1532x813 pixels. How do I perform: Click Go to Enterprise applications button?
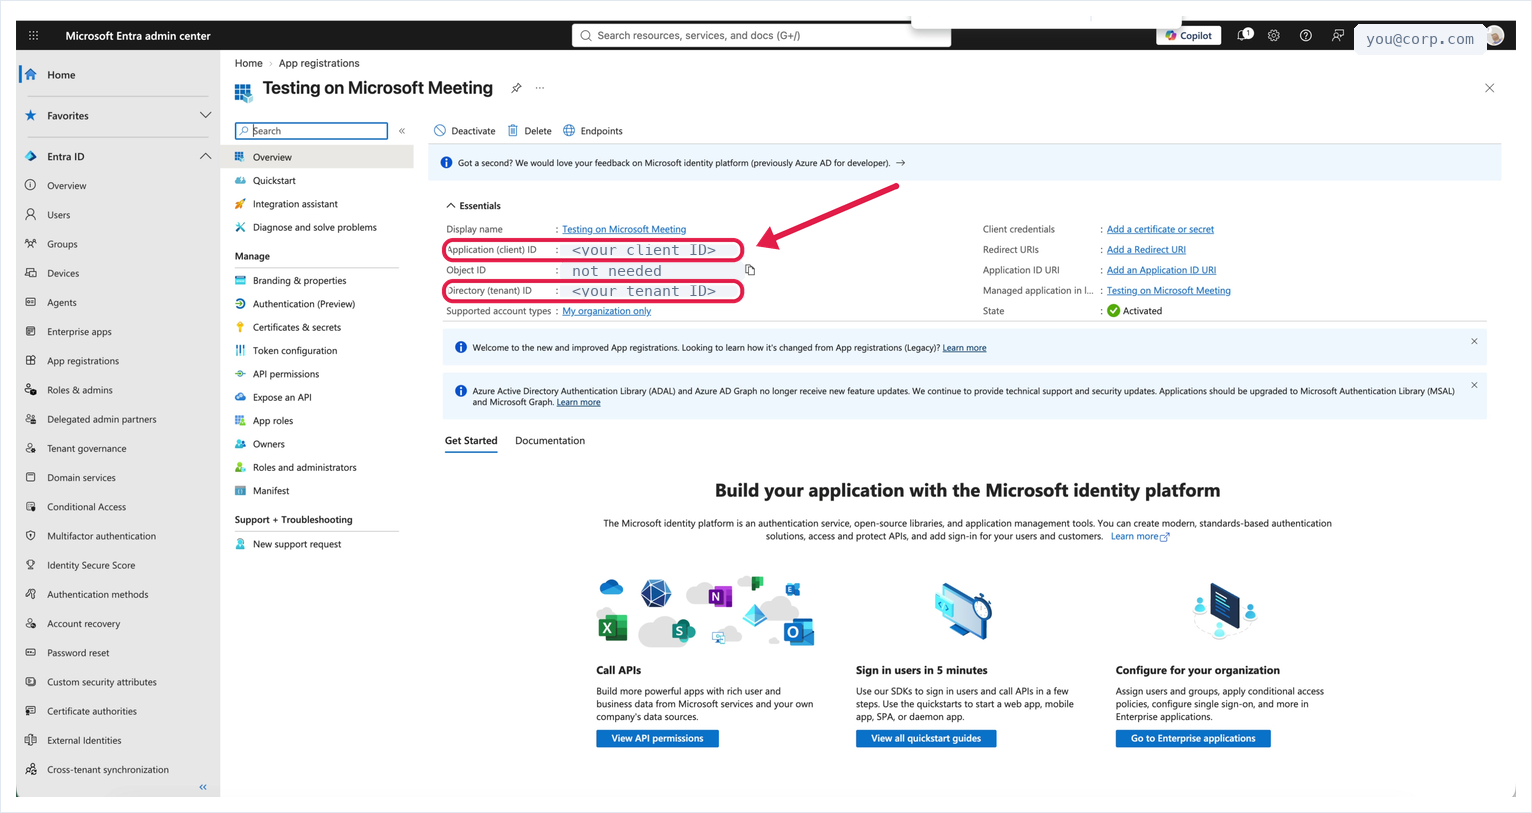point(1193,739)
